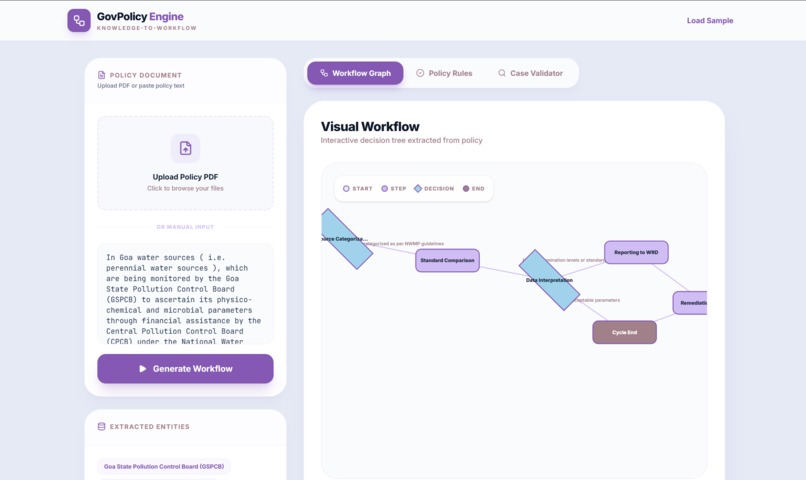
Task: Click 'Interactive decision tree extracted from policy' subtitle
Action: 401,140
